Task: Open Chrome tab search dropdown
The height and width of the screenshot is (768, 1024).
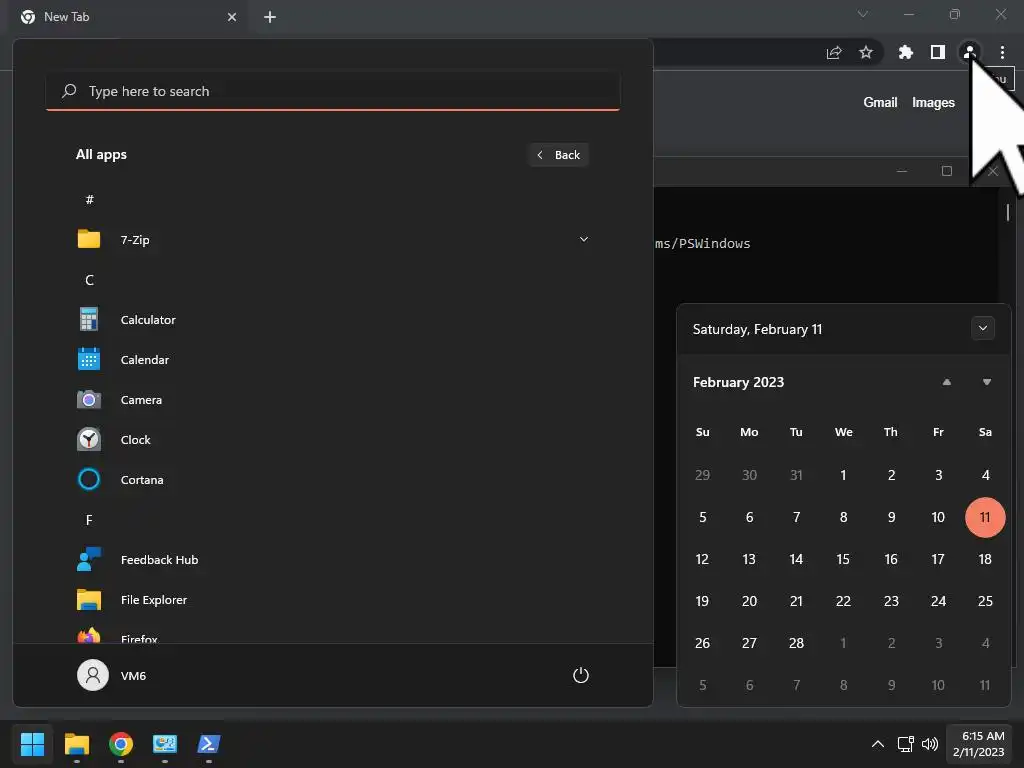Action: (x=863, y=14)
